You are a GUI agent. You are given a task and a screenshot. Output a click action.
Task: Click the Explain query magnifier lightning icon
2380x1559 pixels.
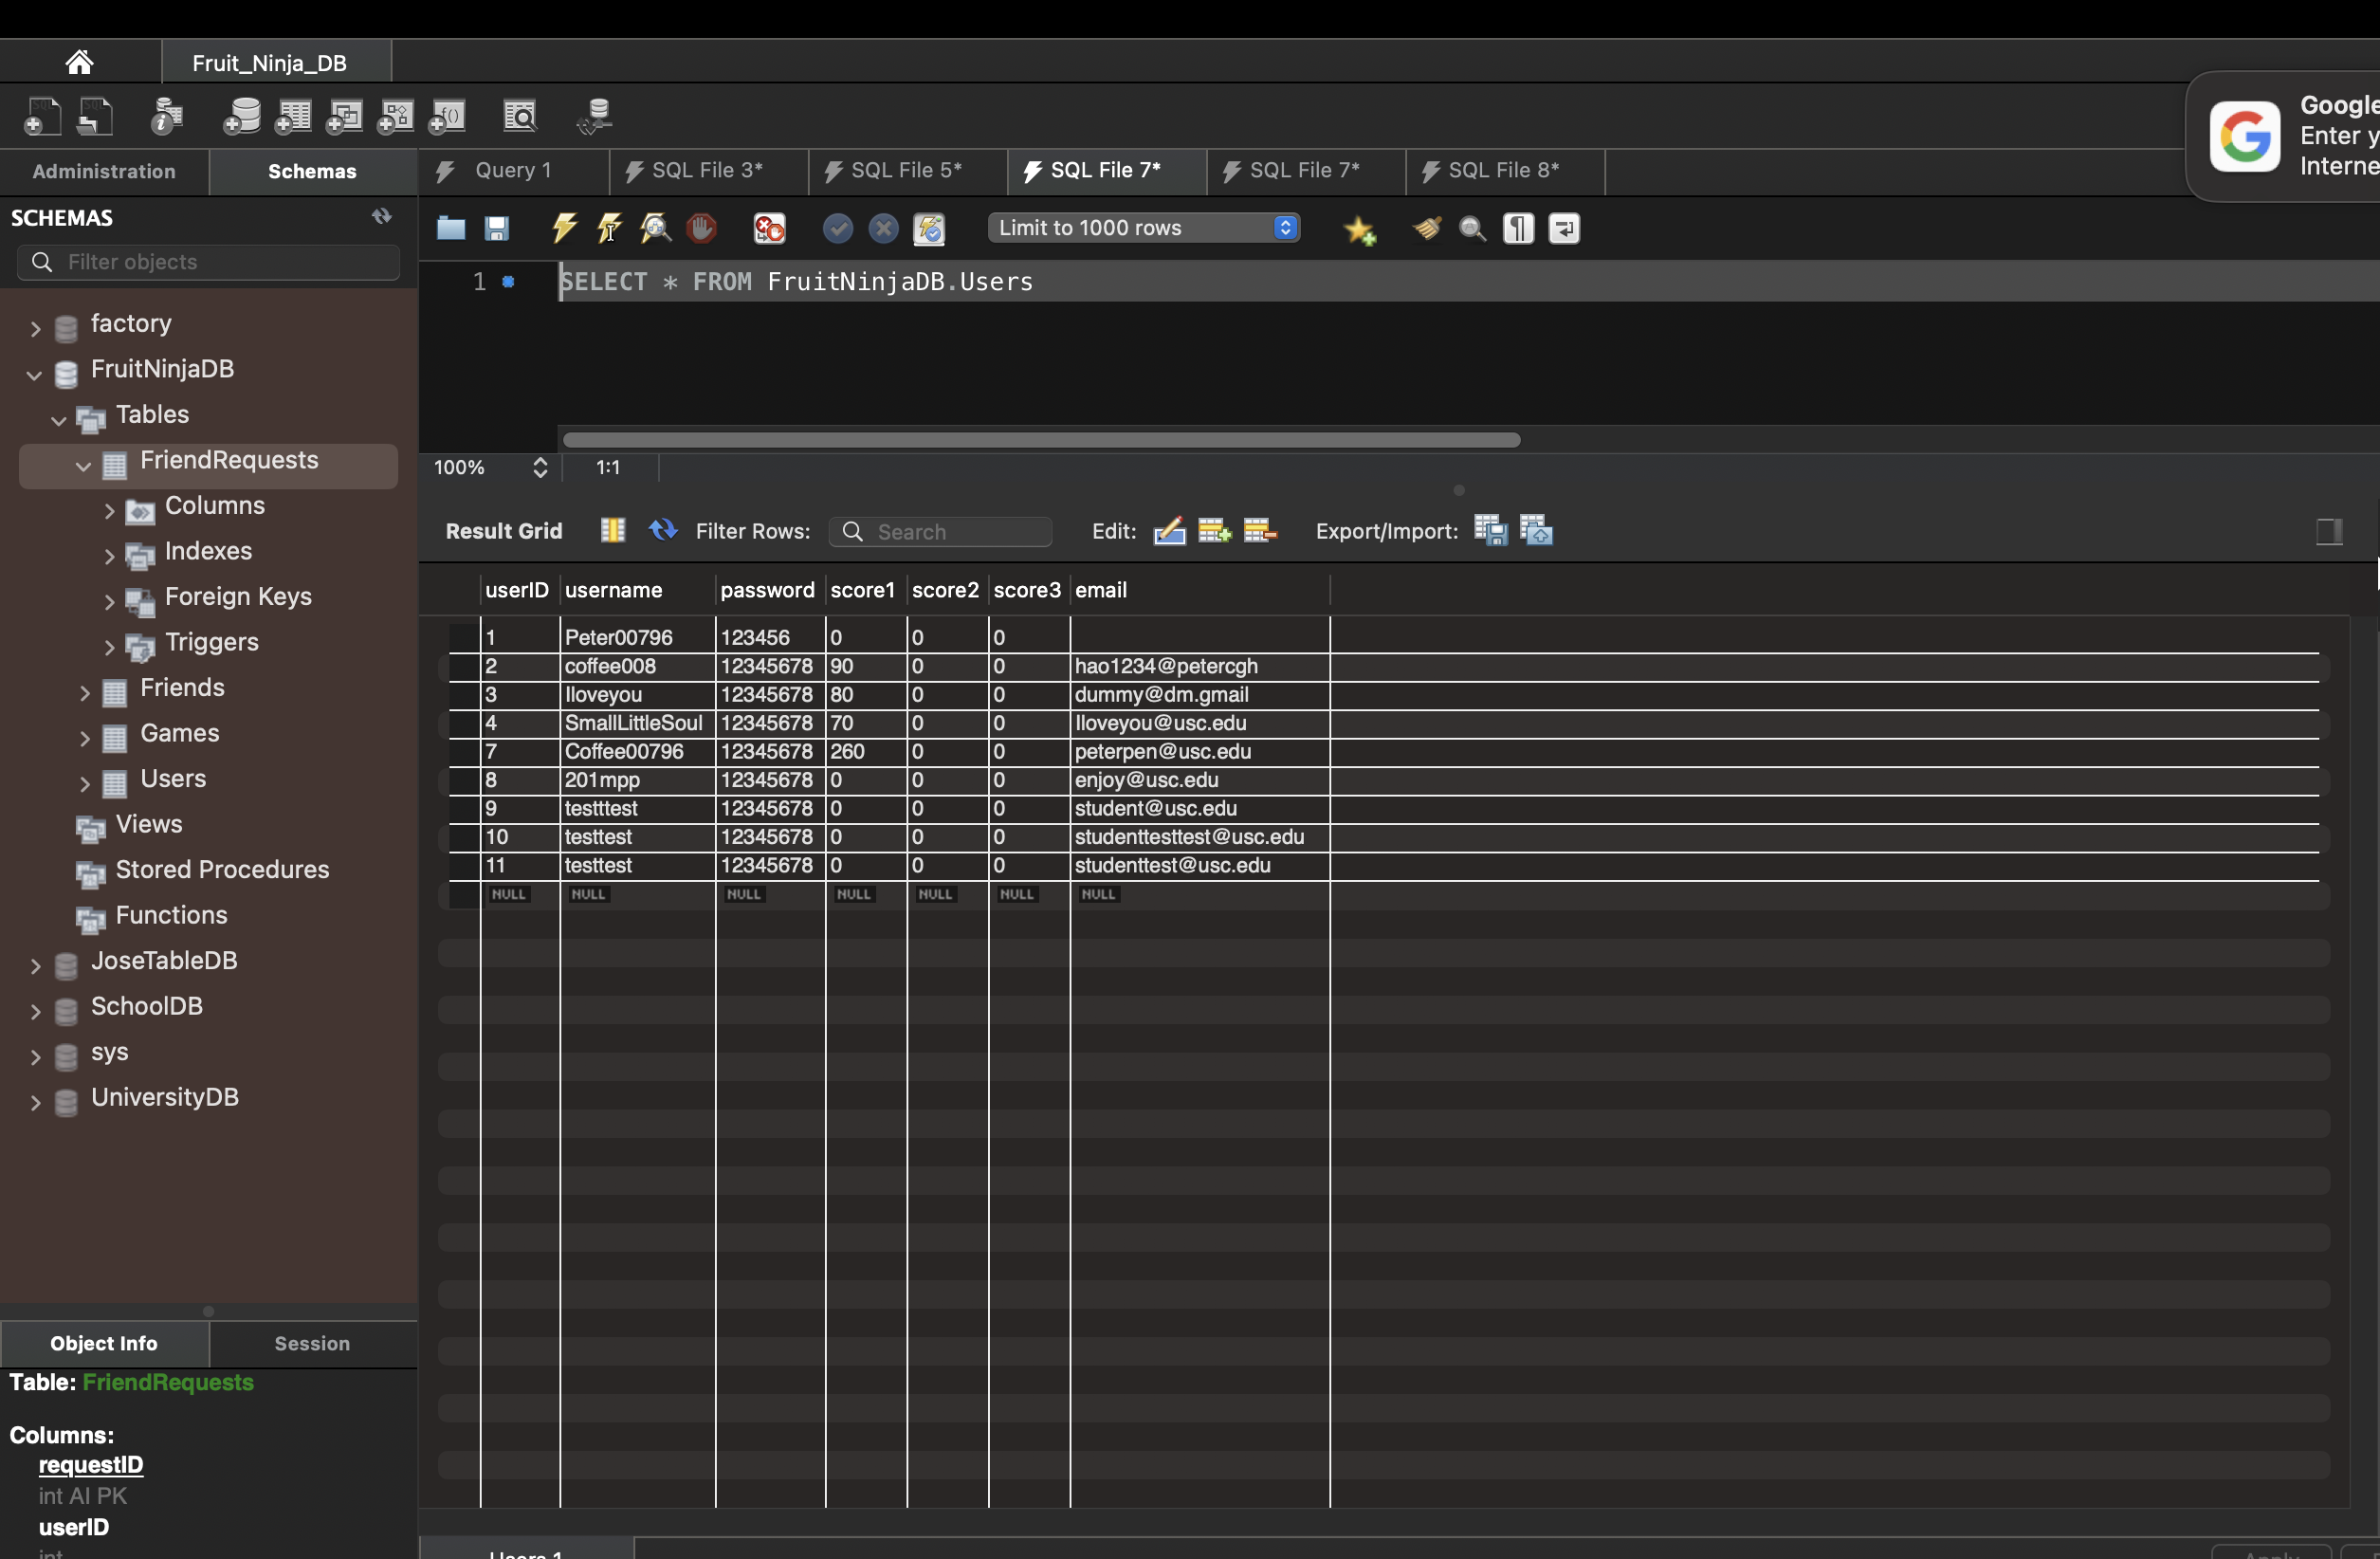[x=656, y=228]
